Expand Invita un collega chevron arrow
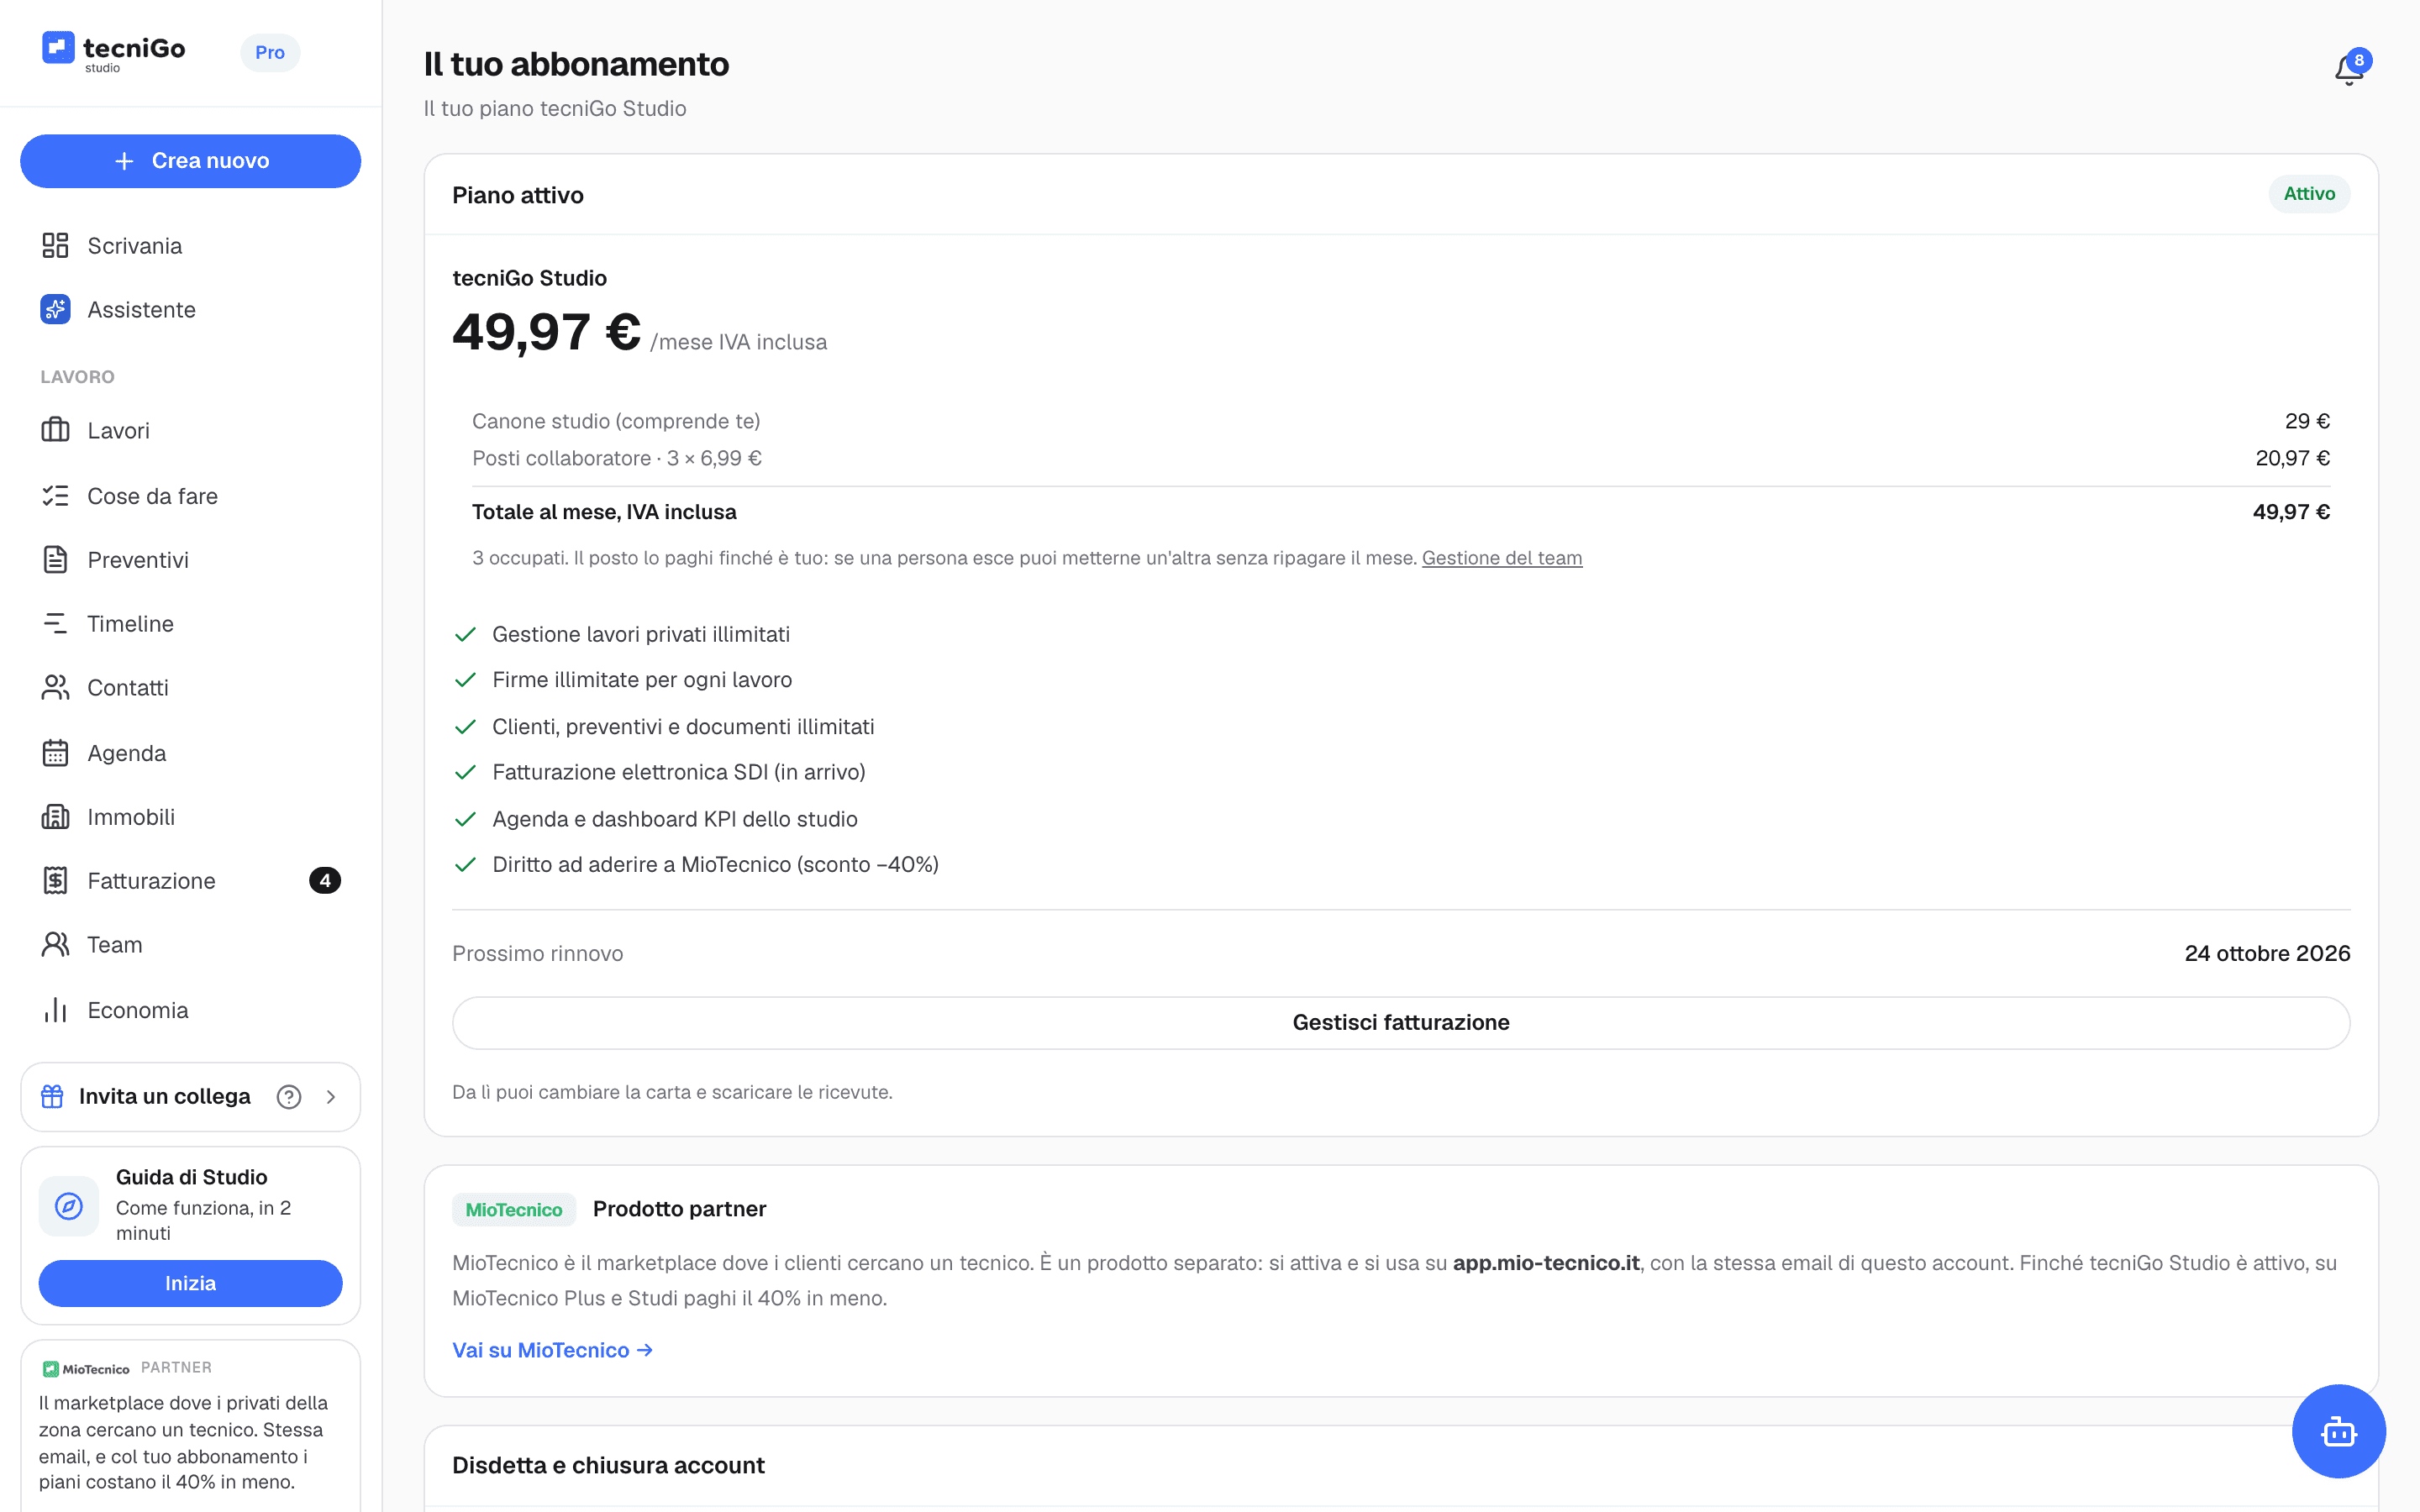This screenshot has height=1512, width=2420. pos(331,1097)
